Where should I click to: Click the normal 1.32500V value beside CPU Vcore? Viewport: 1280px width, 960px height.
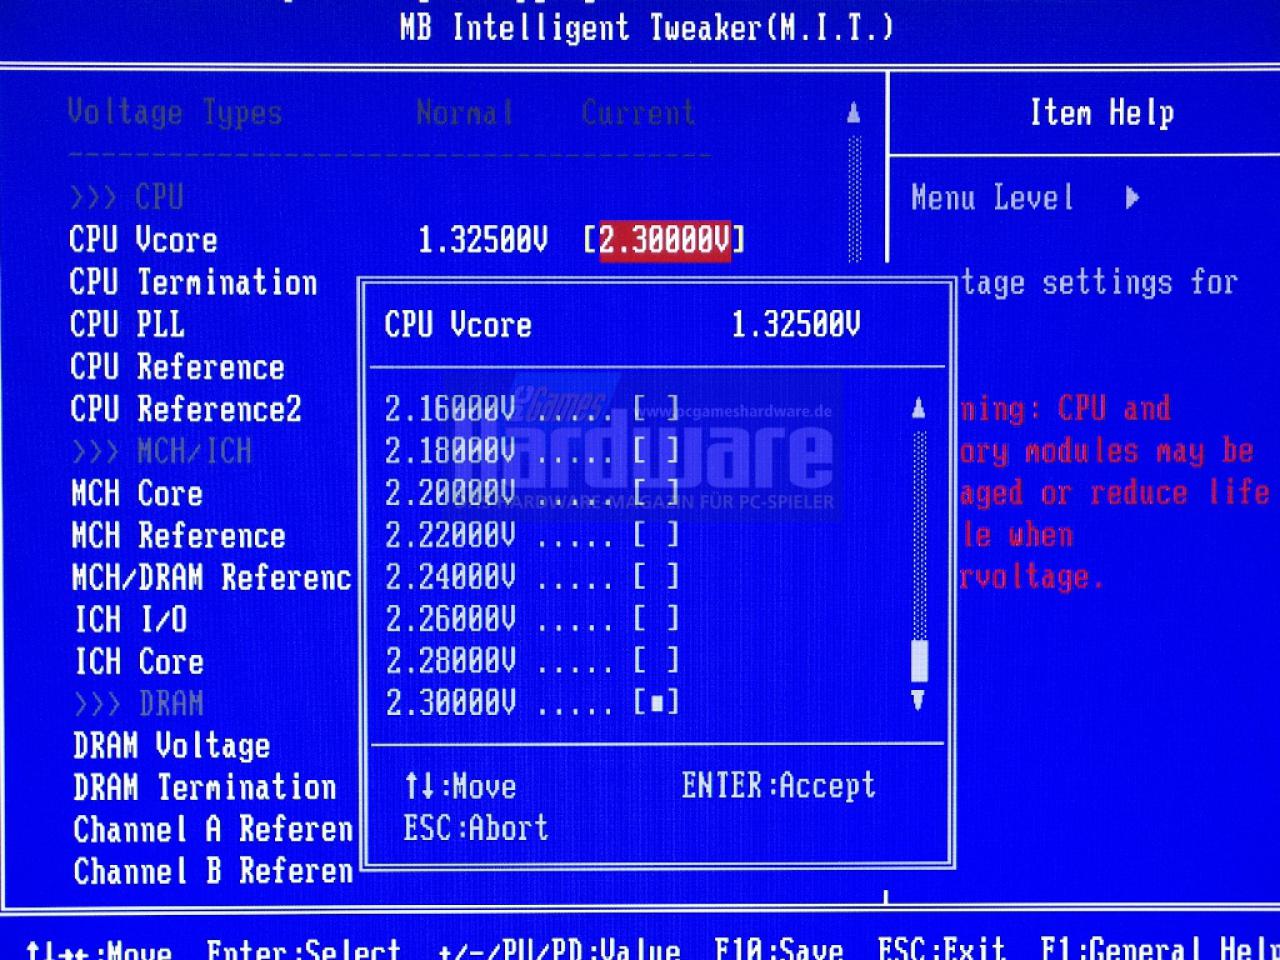[483, 240]
